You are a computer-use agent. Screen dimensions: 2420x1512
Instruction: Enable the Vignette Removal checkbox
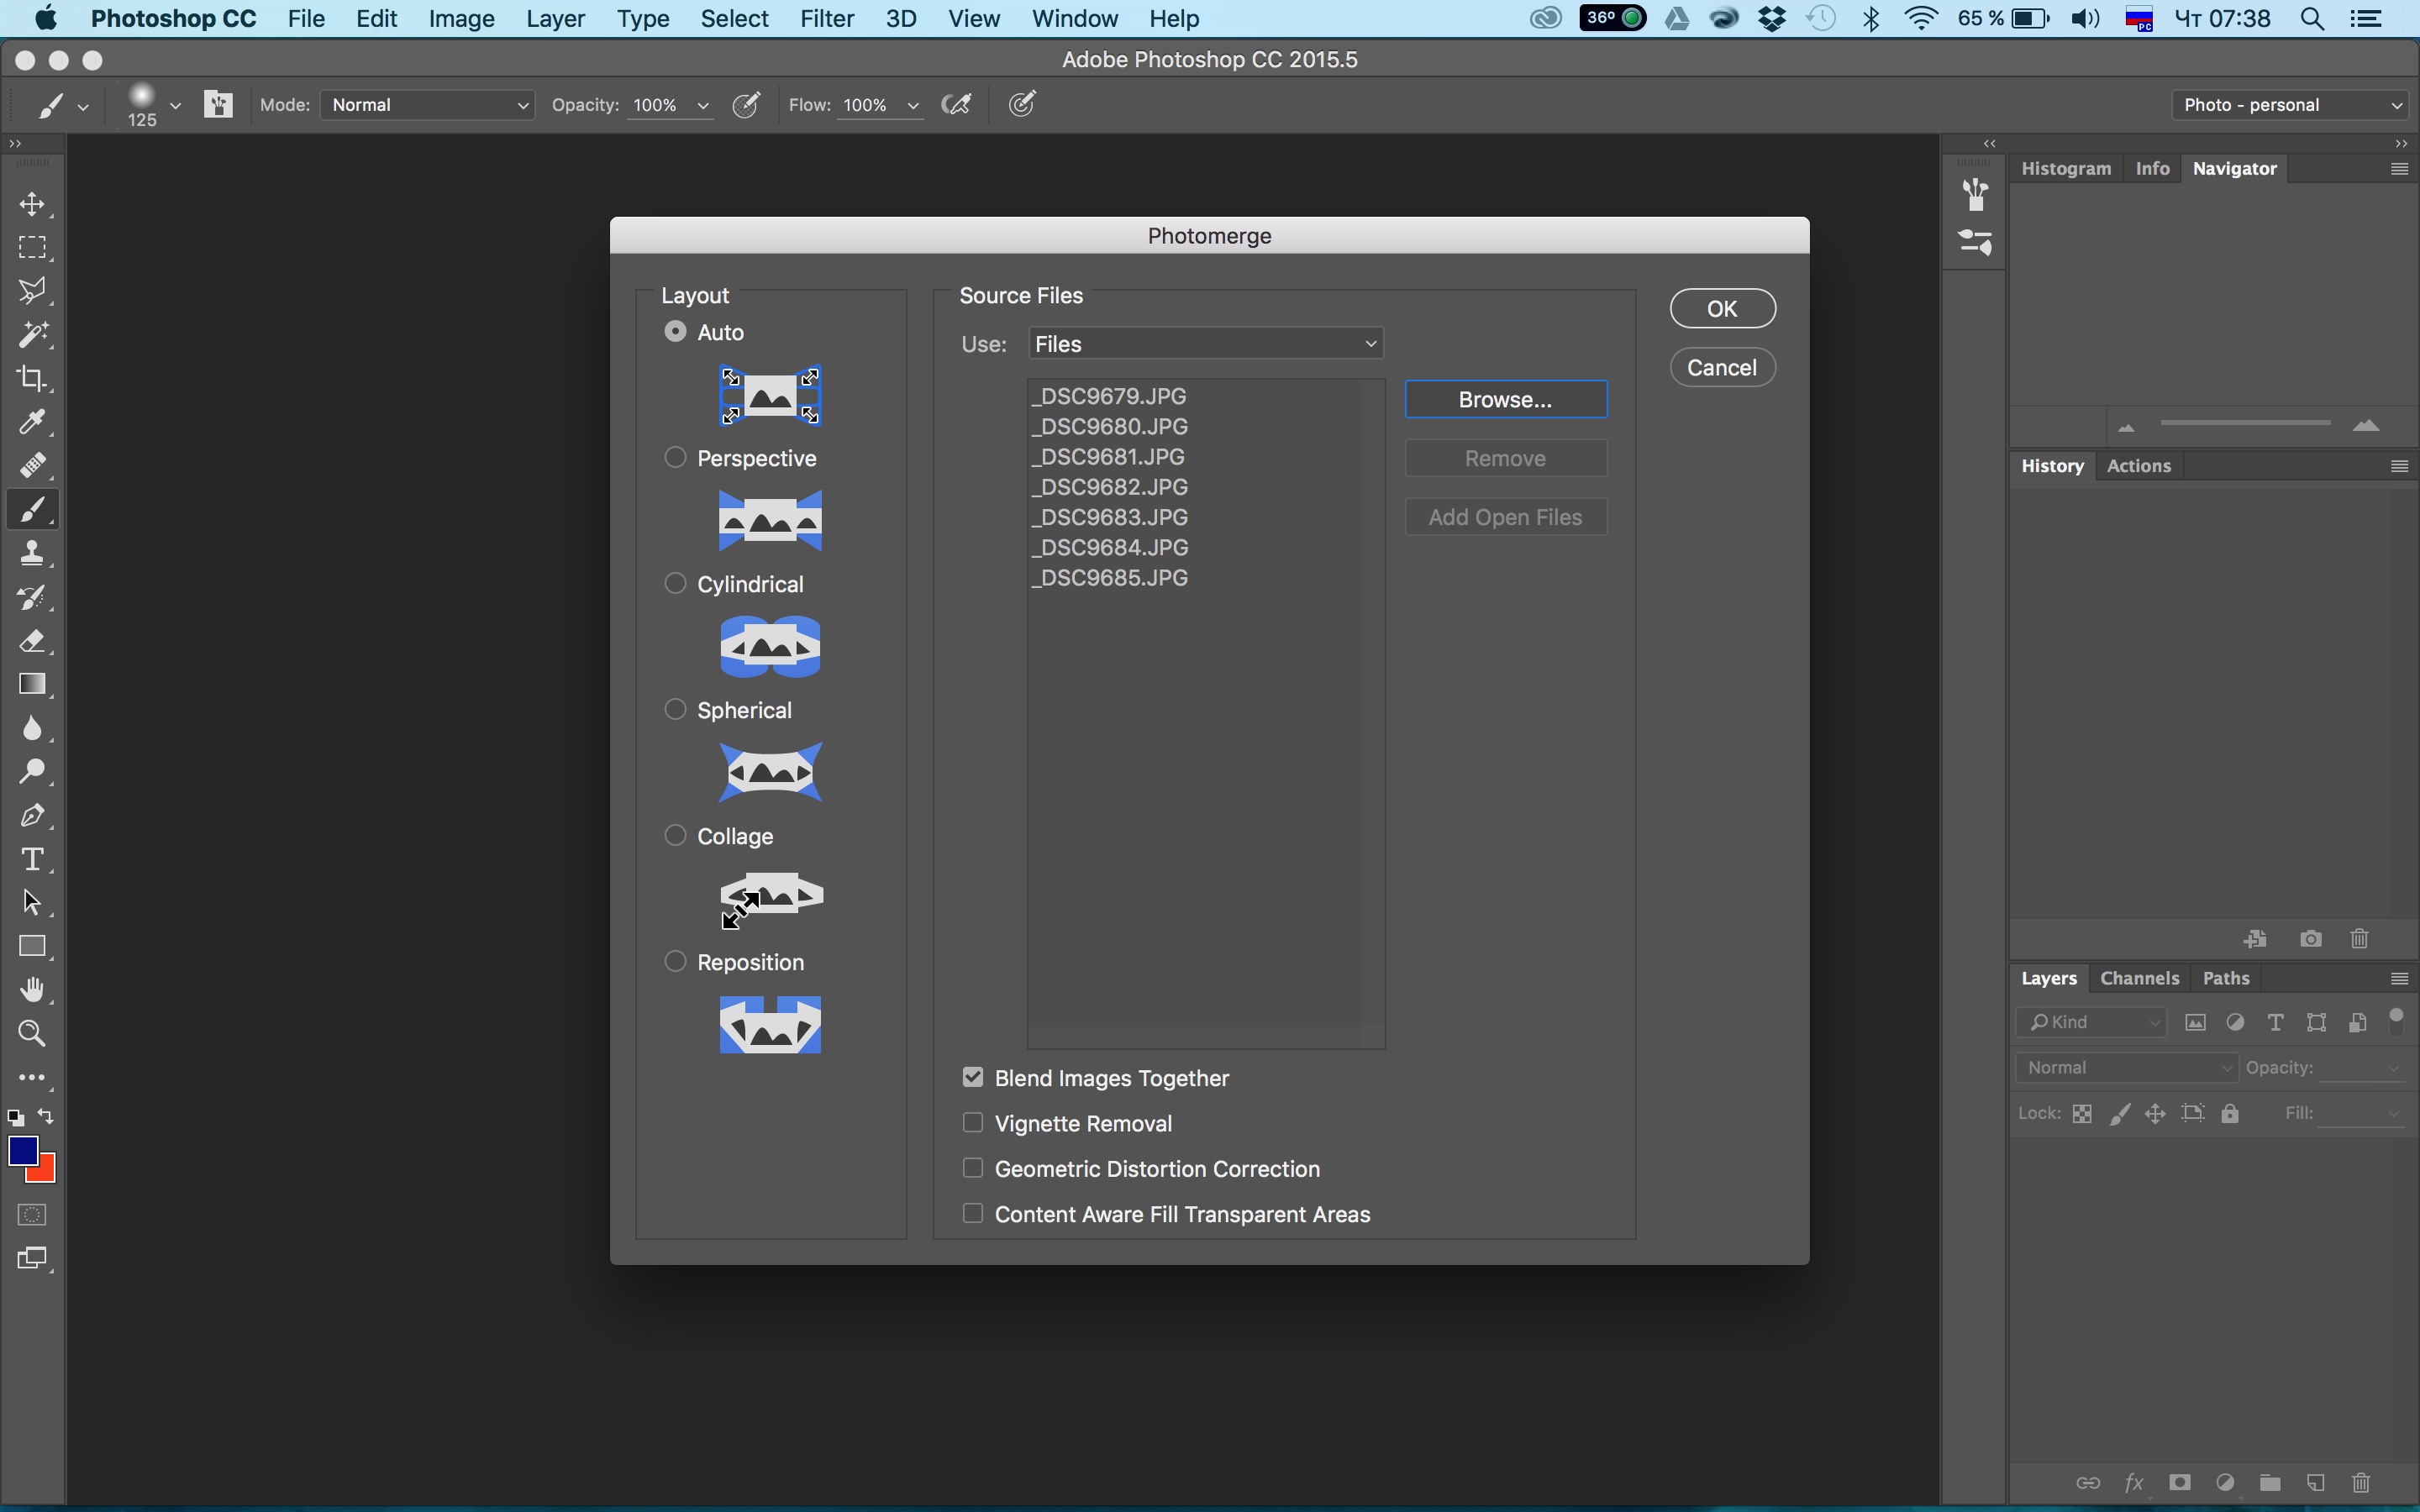click(972, 1122)
